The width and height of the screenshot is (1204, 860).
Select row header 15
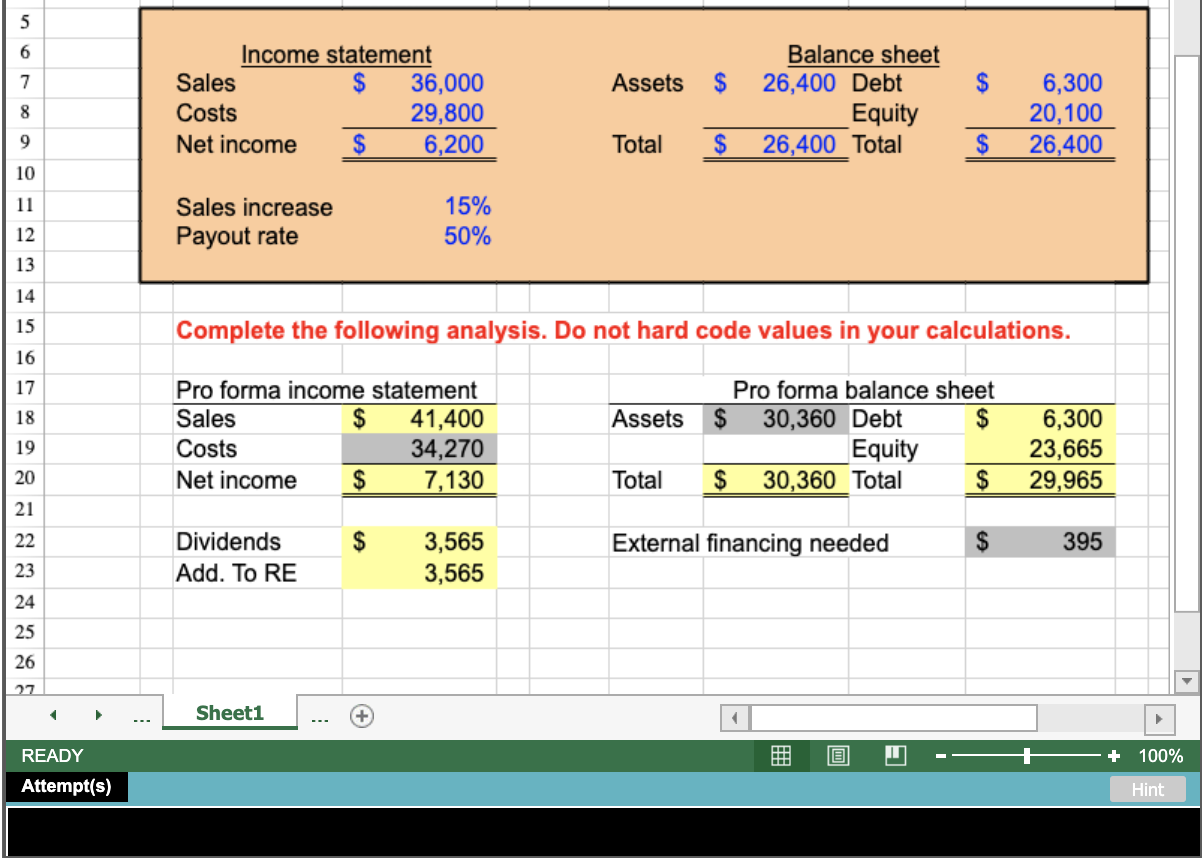24,327
